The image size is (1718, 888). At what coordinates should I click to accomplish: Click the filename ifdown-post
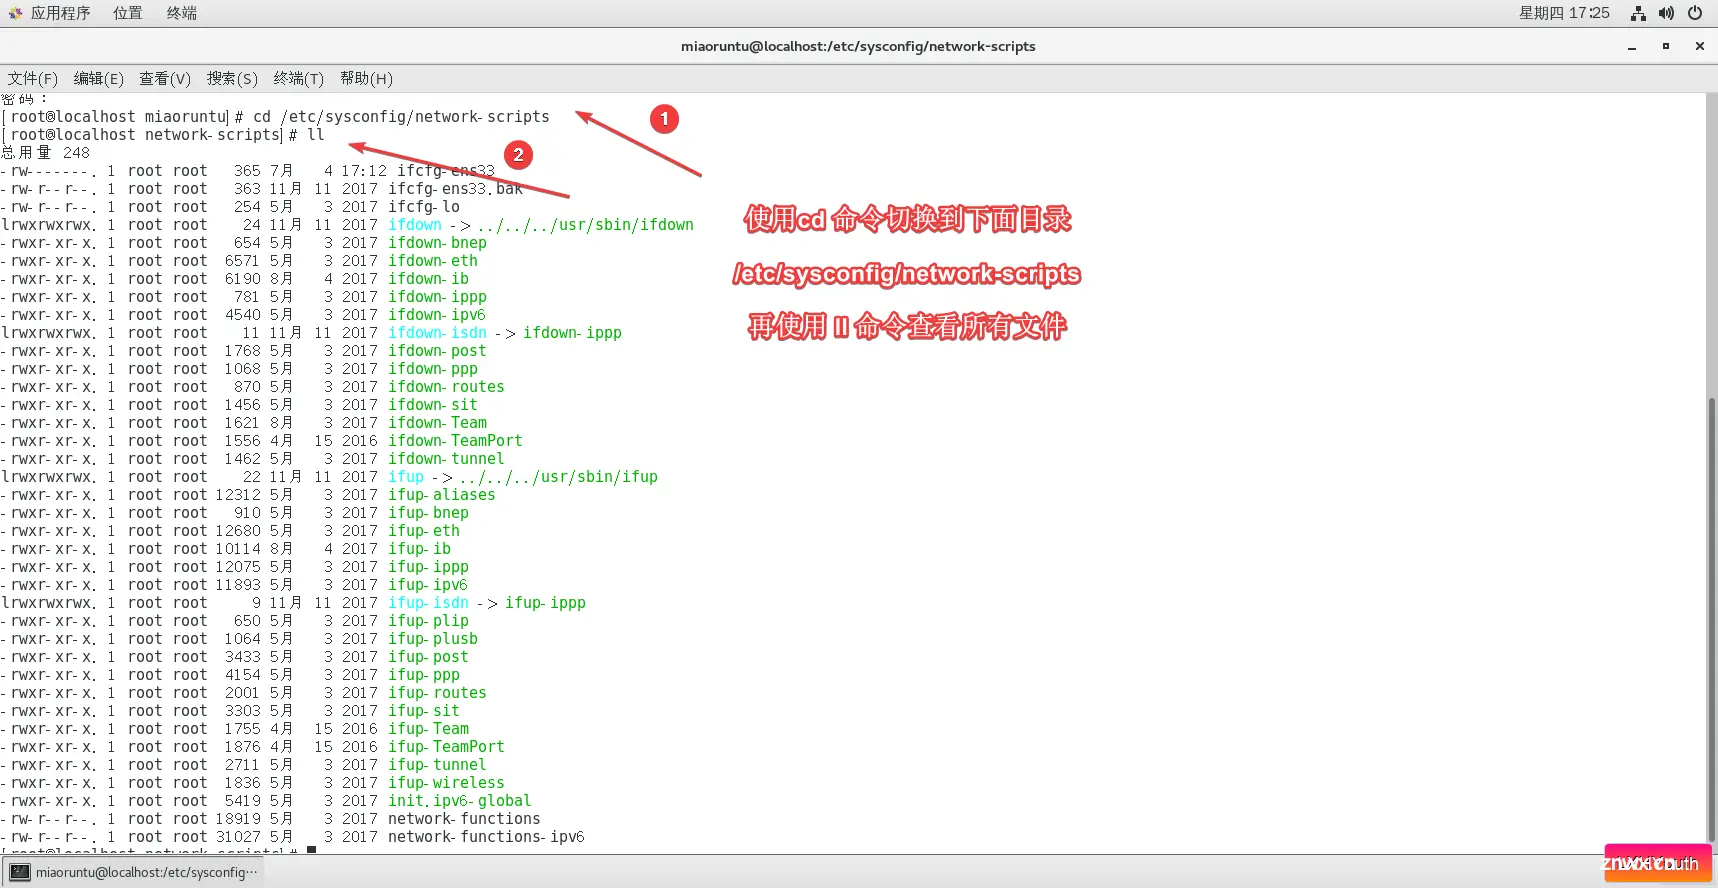(437, 351)
